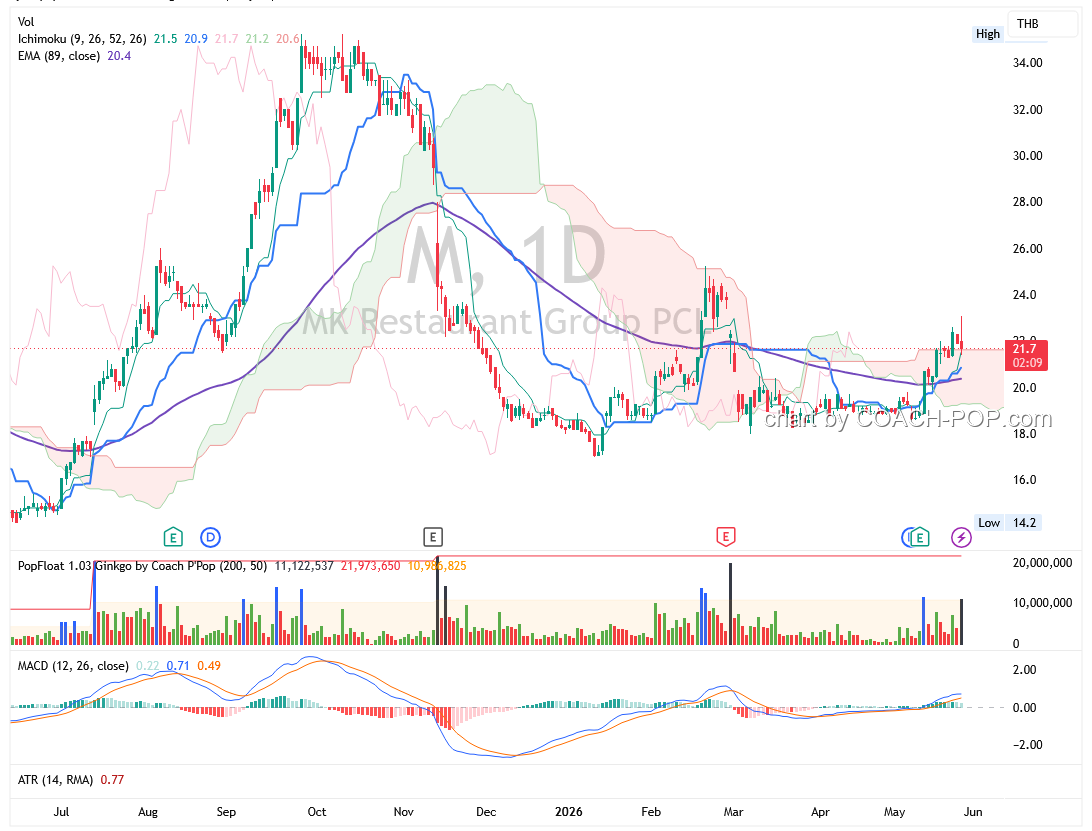
Task: Click the 2026 label on time axis
Action: [x=569, y=812]
